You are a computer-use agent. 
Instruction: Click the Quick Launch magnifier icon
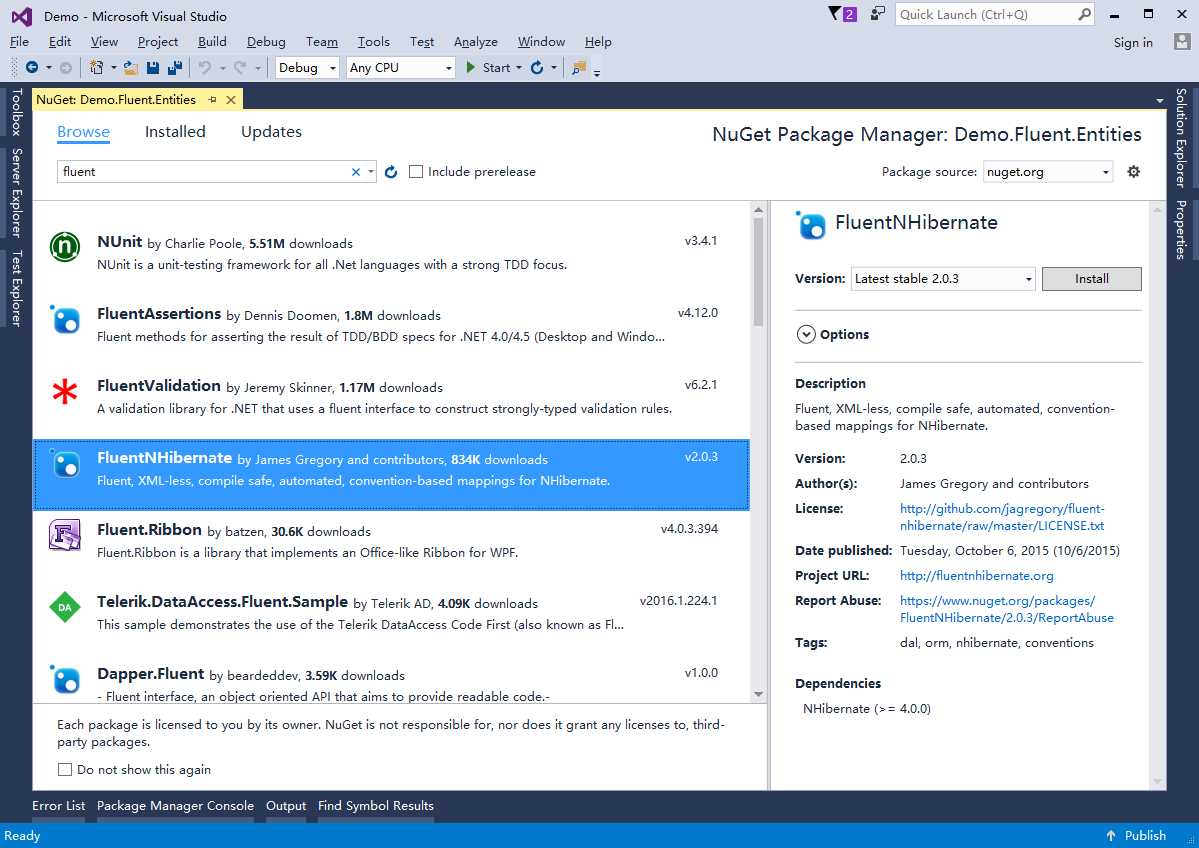click(x=1084, y=14)
